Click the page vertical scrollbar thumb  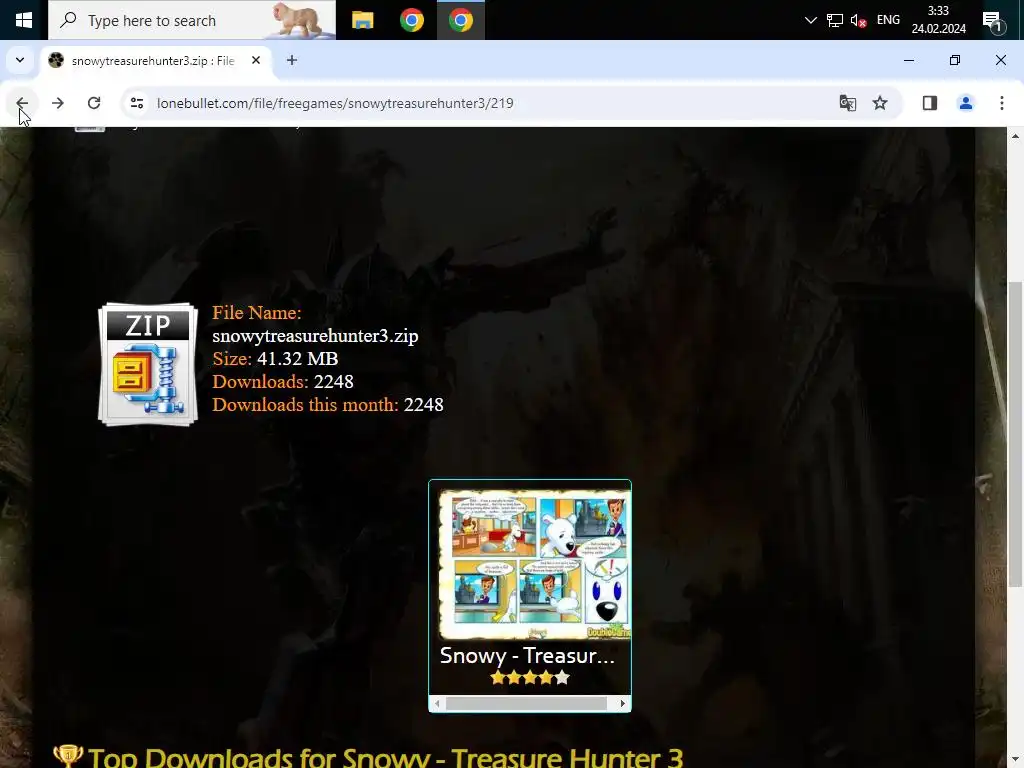1015,434
